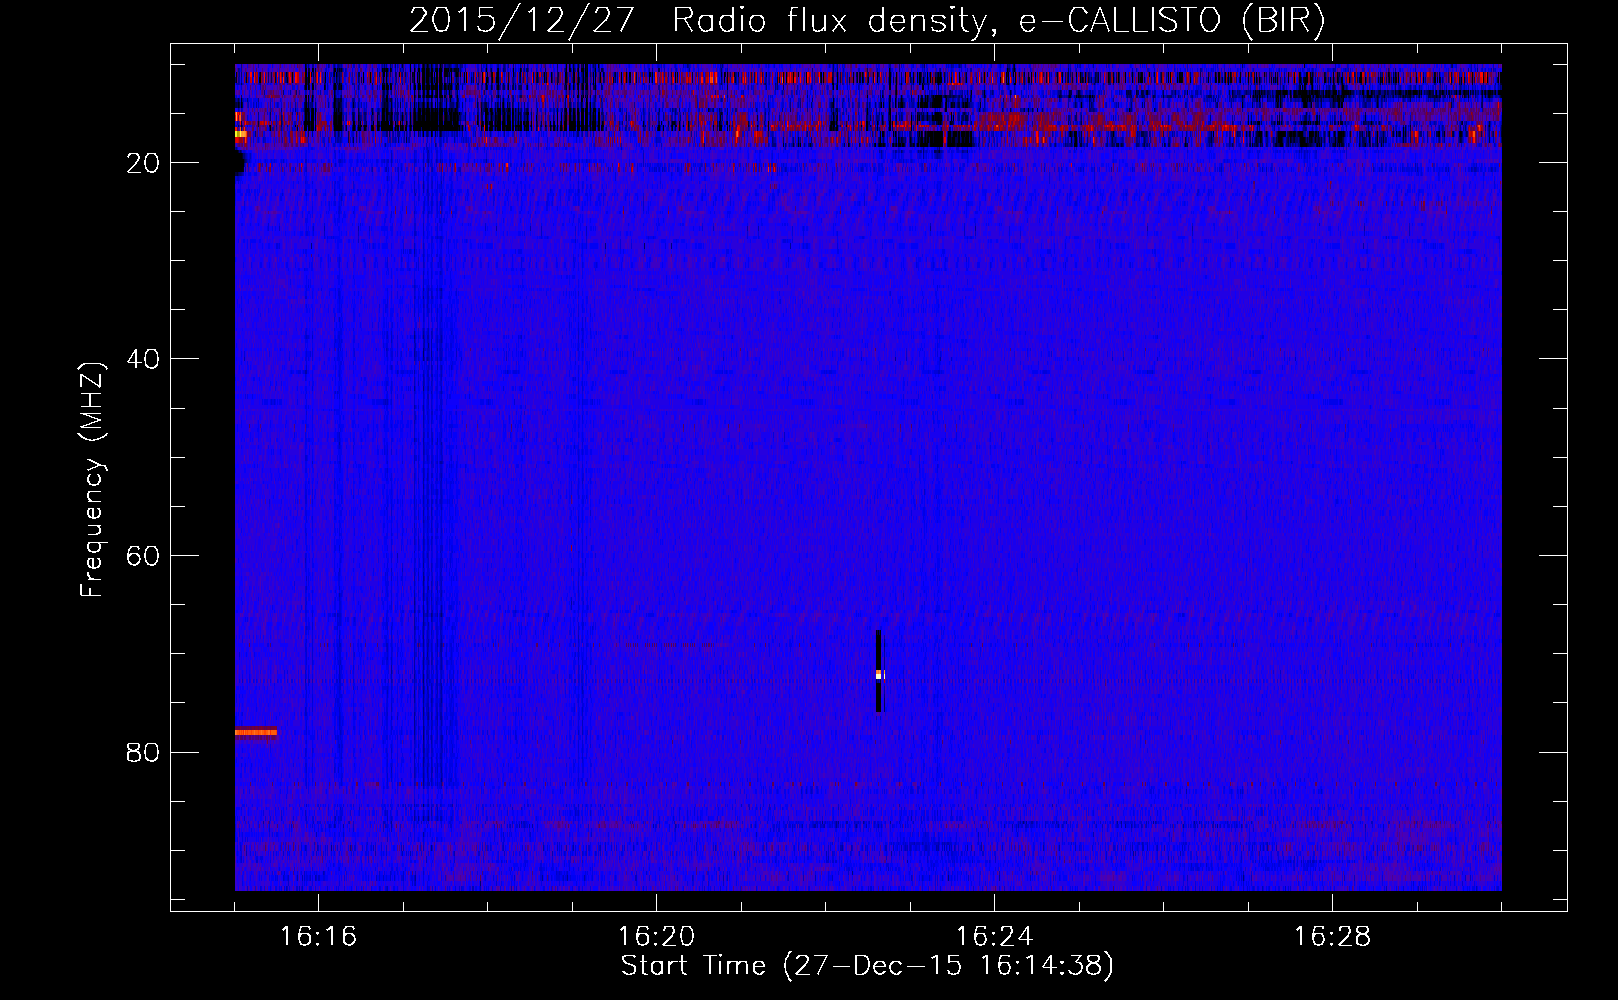Click the 16:24 time tick label

click(x=994, y=936)
